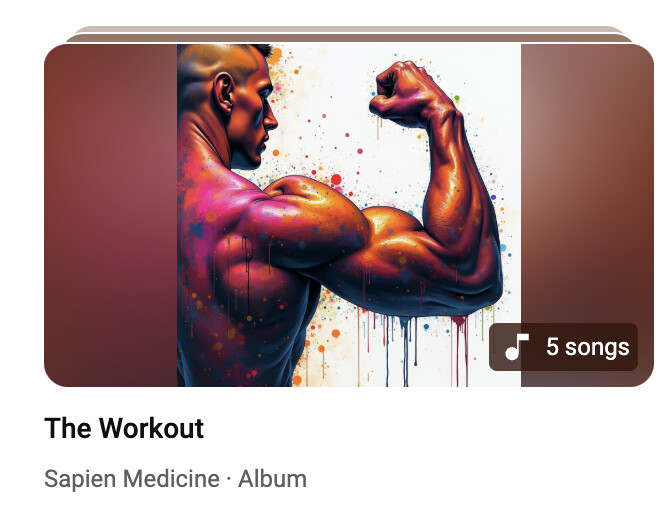Open The Workout album title link

pos(124,428)
